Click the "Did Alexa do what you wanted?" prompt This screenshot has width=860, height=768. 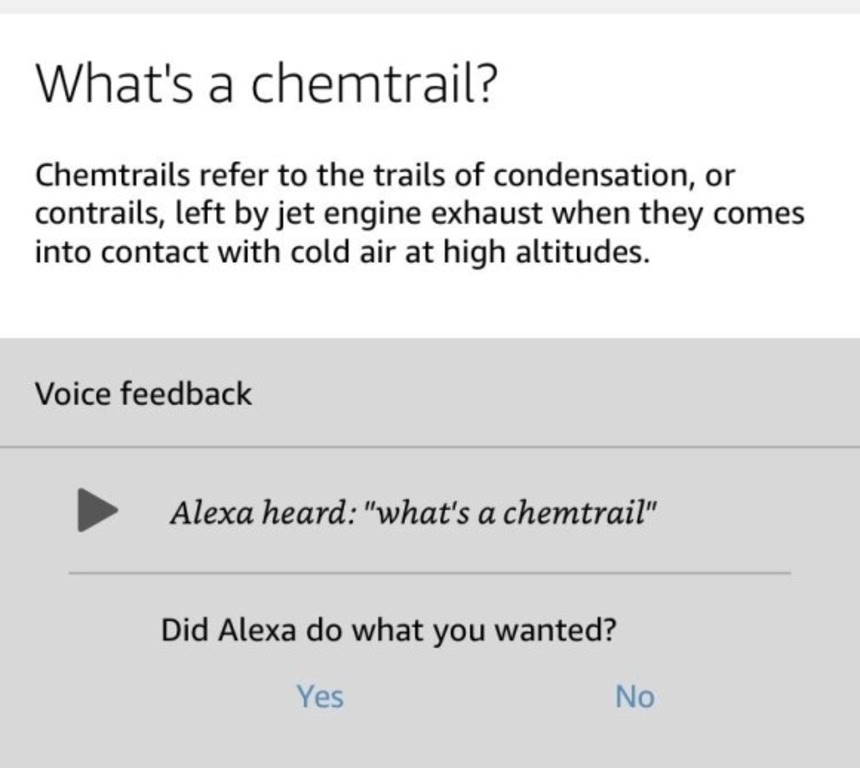click(388, 631)
